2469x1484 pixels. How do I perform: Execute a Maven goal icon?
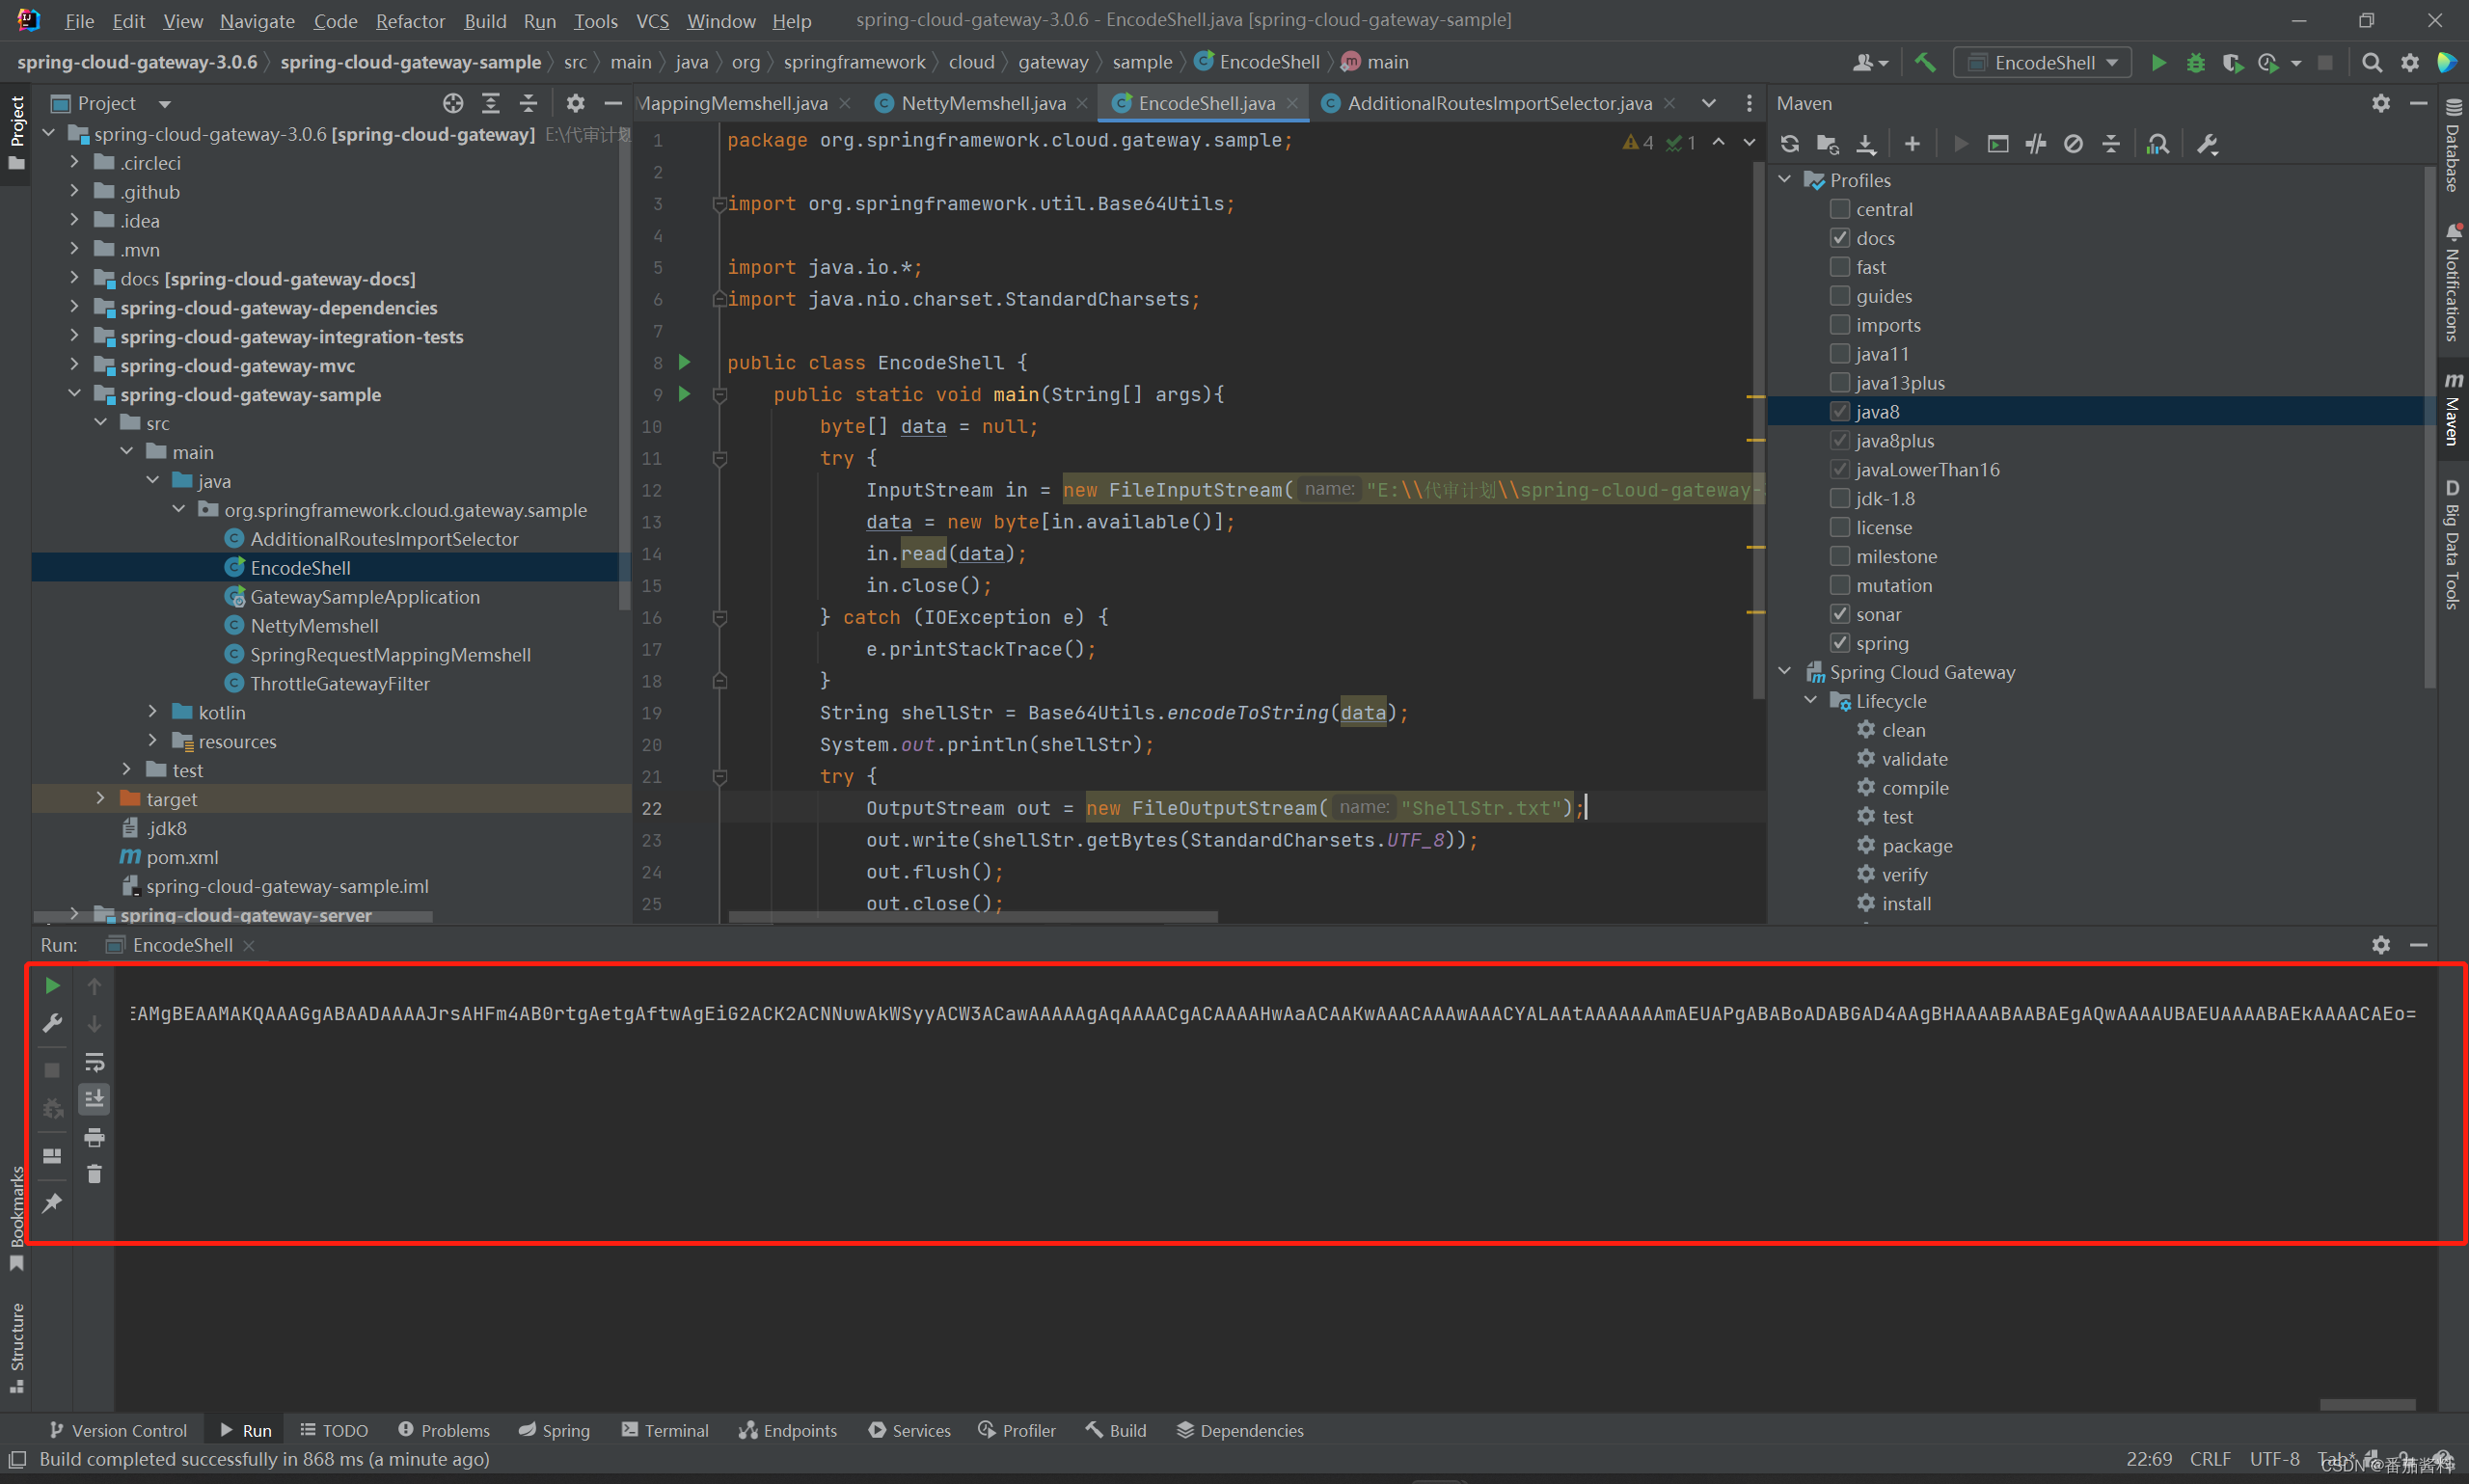click(1998, 144)
